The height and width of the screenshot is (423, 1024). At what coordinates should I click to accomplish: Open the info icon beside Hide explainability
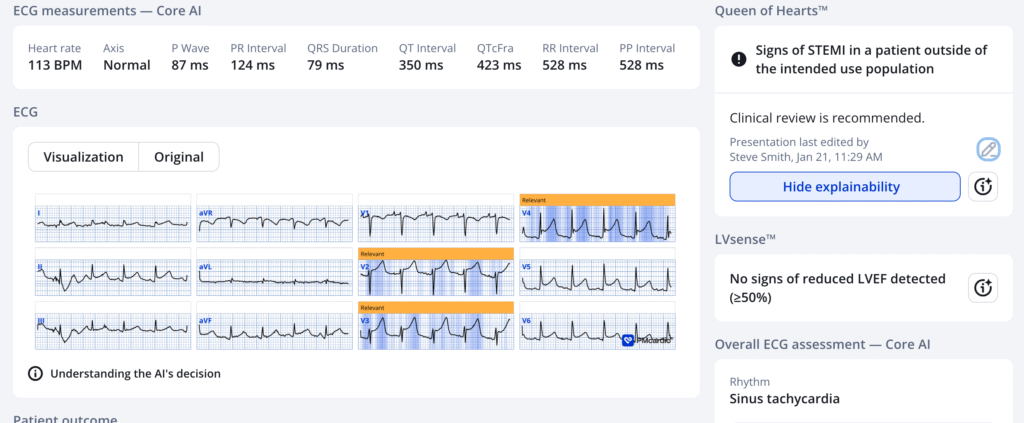(983, 186)
